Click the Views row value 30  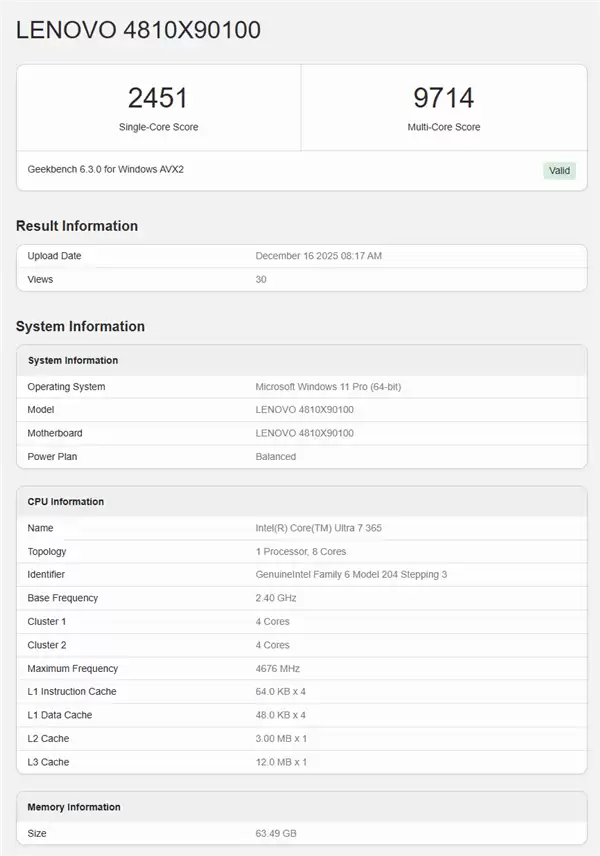(x=261, y=279)
